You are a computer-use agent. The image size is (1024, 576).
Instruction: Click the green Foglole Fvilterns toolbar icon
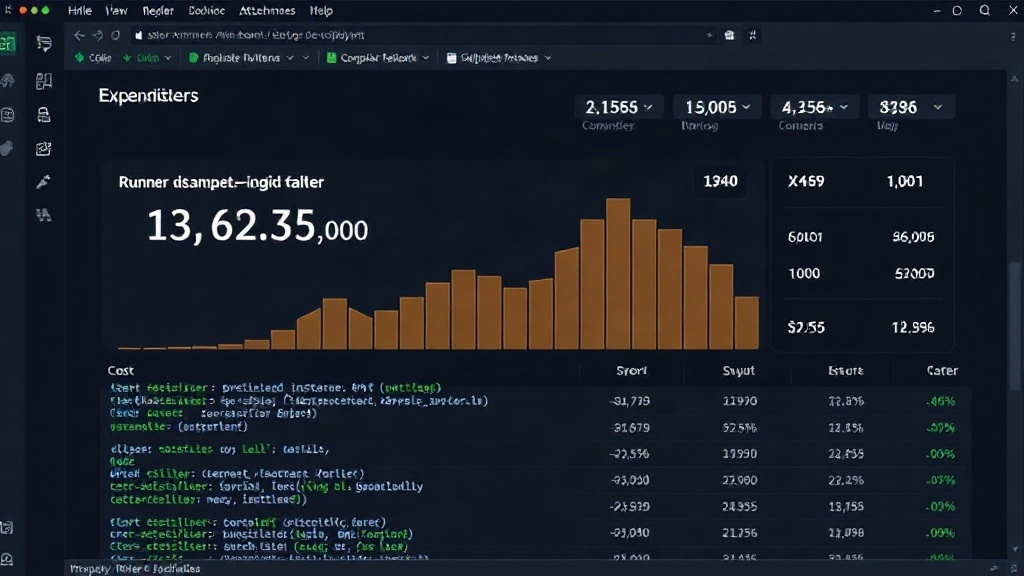[193, 57]
